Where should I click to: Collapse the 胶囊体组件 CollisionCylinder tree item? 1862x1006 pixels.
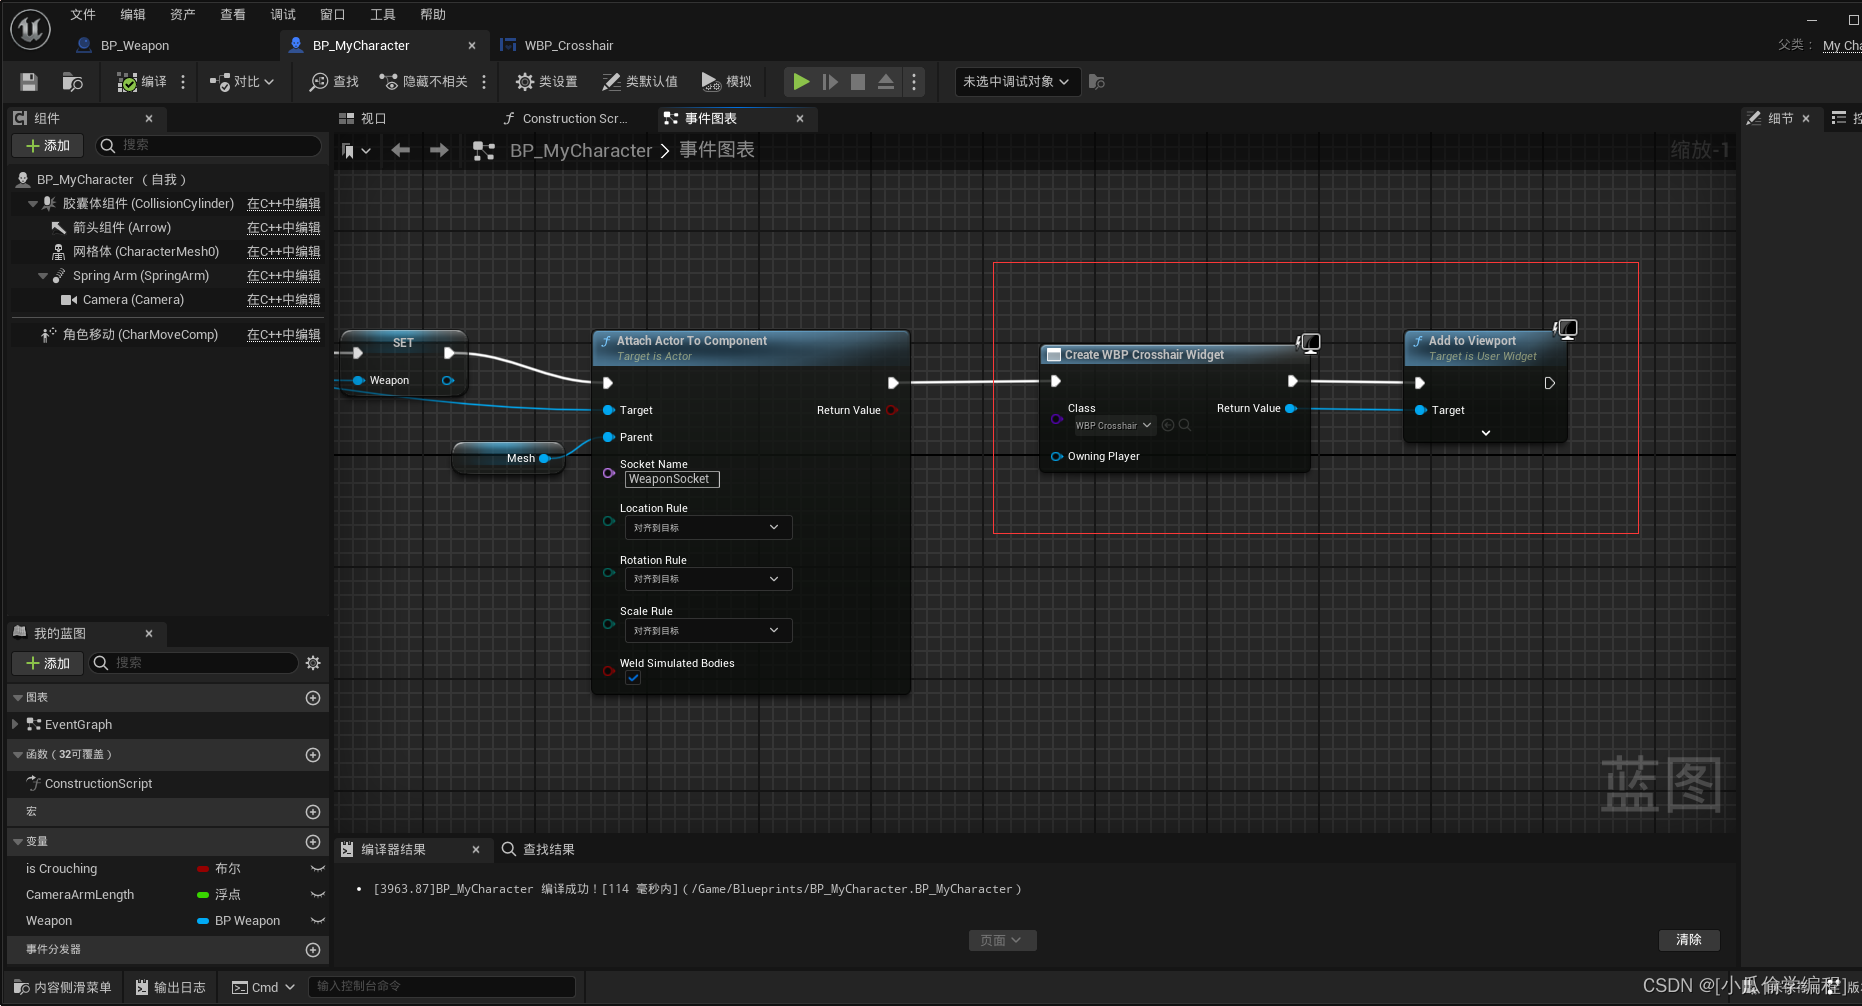point(33,204)
